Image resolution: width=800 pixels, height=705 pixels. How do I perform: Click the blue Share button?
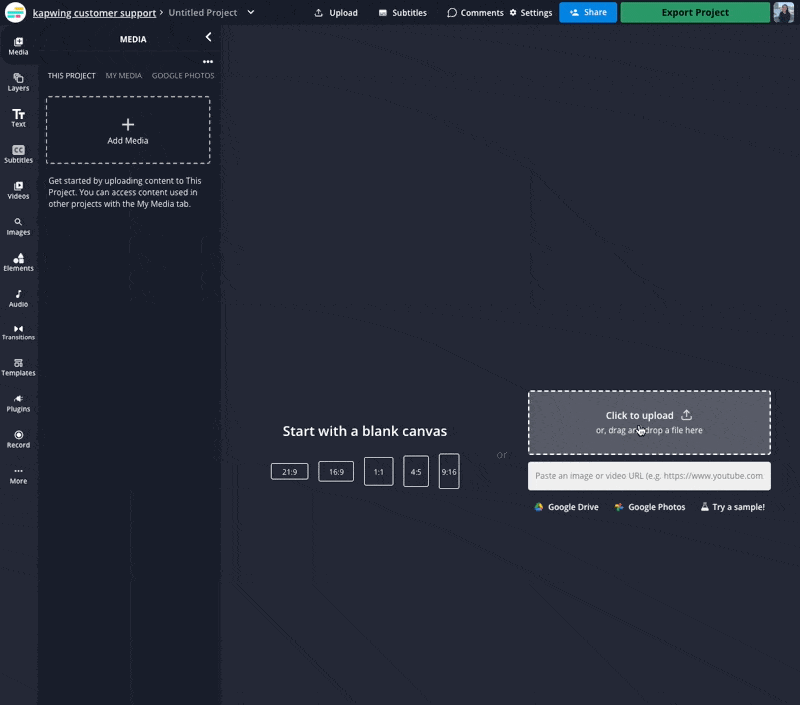[x=588, y=13]
